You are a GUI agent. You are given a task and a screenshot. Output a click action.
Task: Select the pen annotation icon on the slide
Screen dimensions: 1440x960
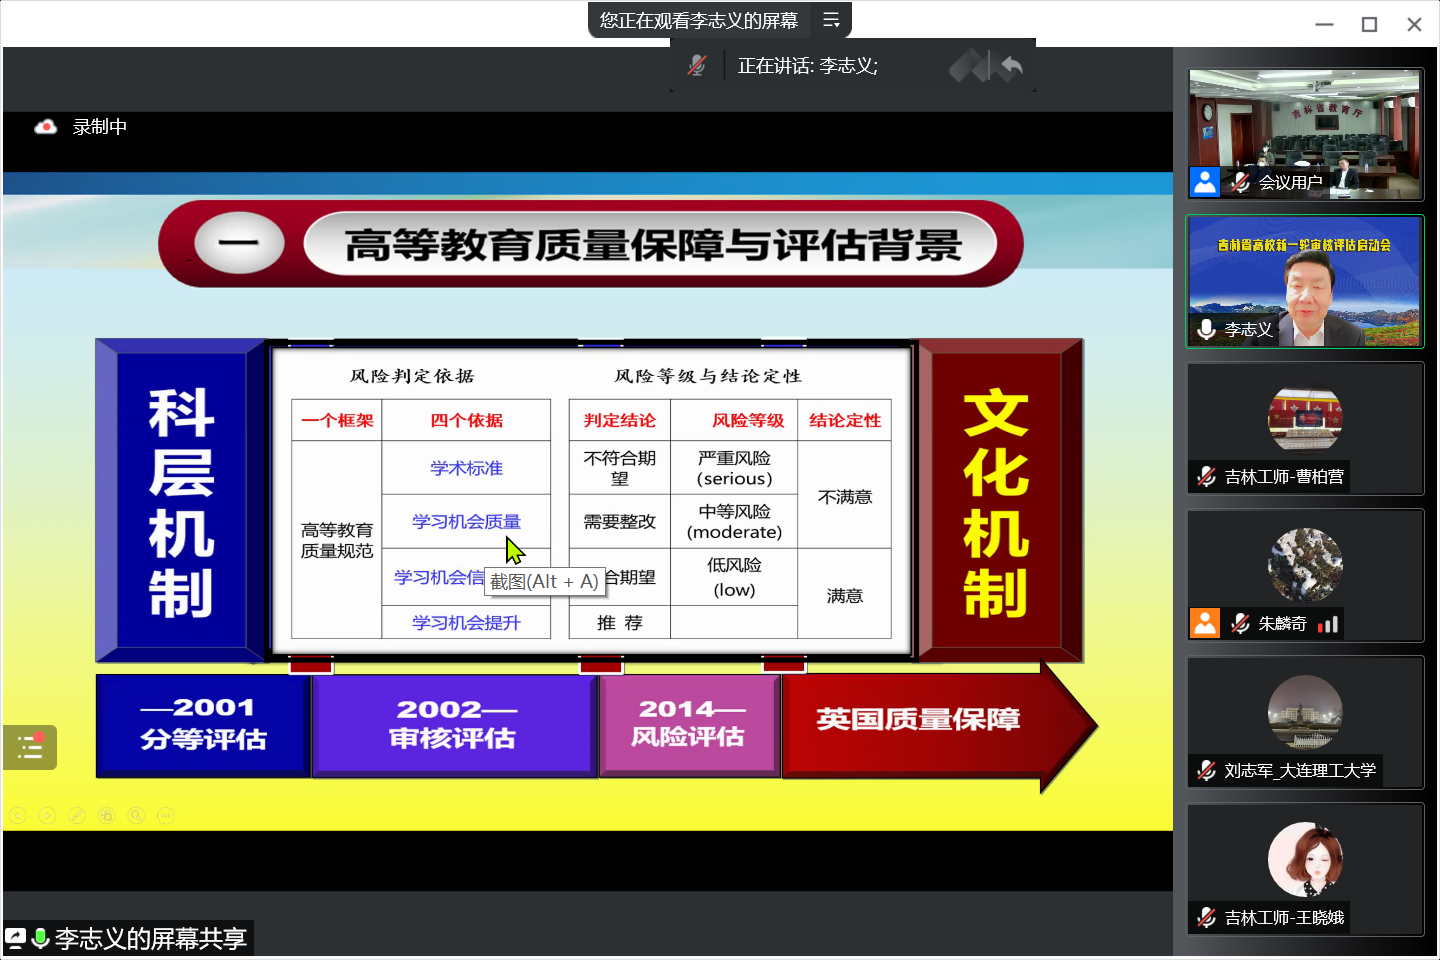tap(77, 816)
